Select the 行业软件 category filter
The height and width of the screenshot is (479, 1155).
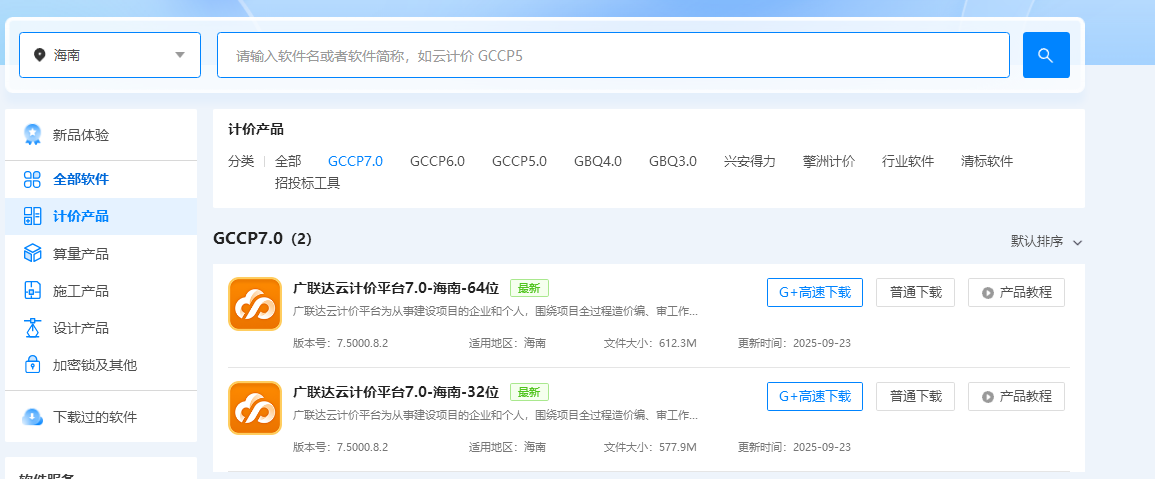908,161
